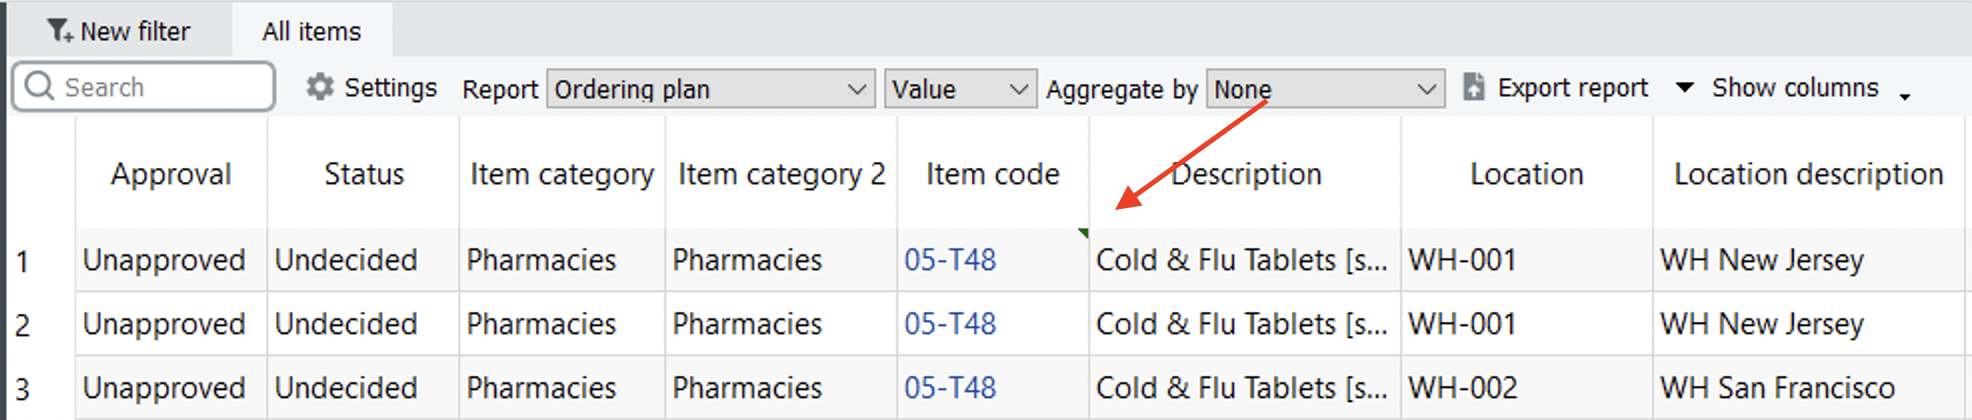This screenshot has height=420, width=1972.
Task: Click the Export report button
Action: [x=1571, y=88]
